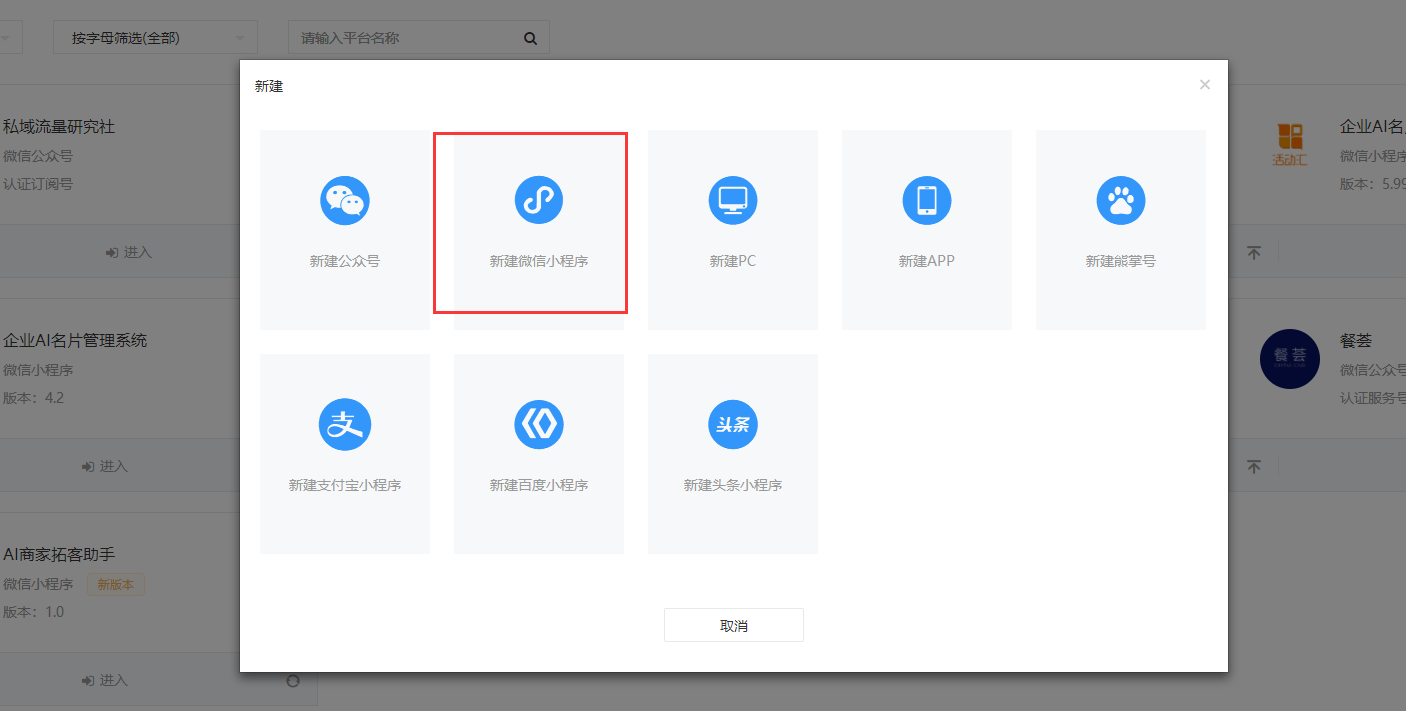The image size is (1406, 711).
Task: Click the 头条 Toutiao icon
Action: [733, 424]
